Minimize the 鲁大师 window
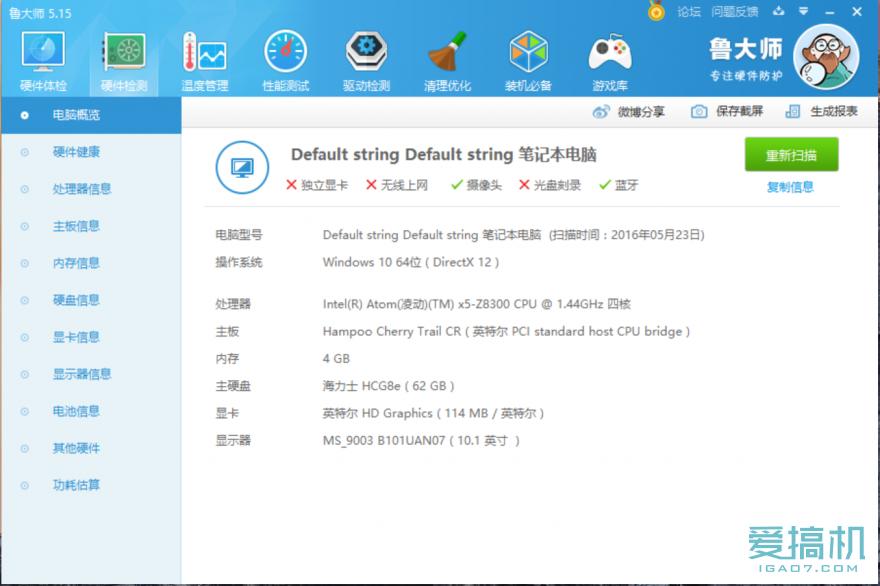 830,12
